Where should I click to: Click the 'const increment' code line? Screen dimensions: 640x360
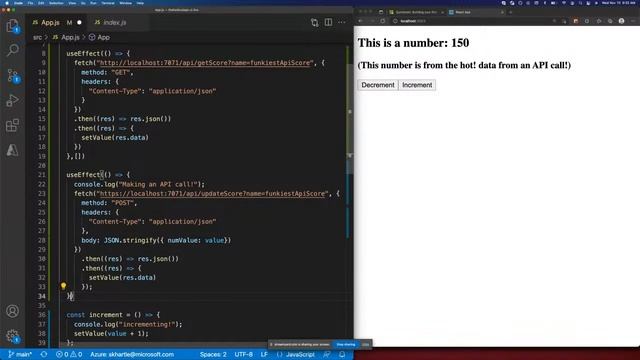pyautogui.click(x=113, y=315)
